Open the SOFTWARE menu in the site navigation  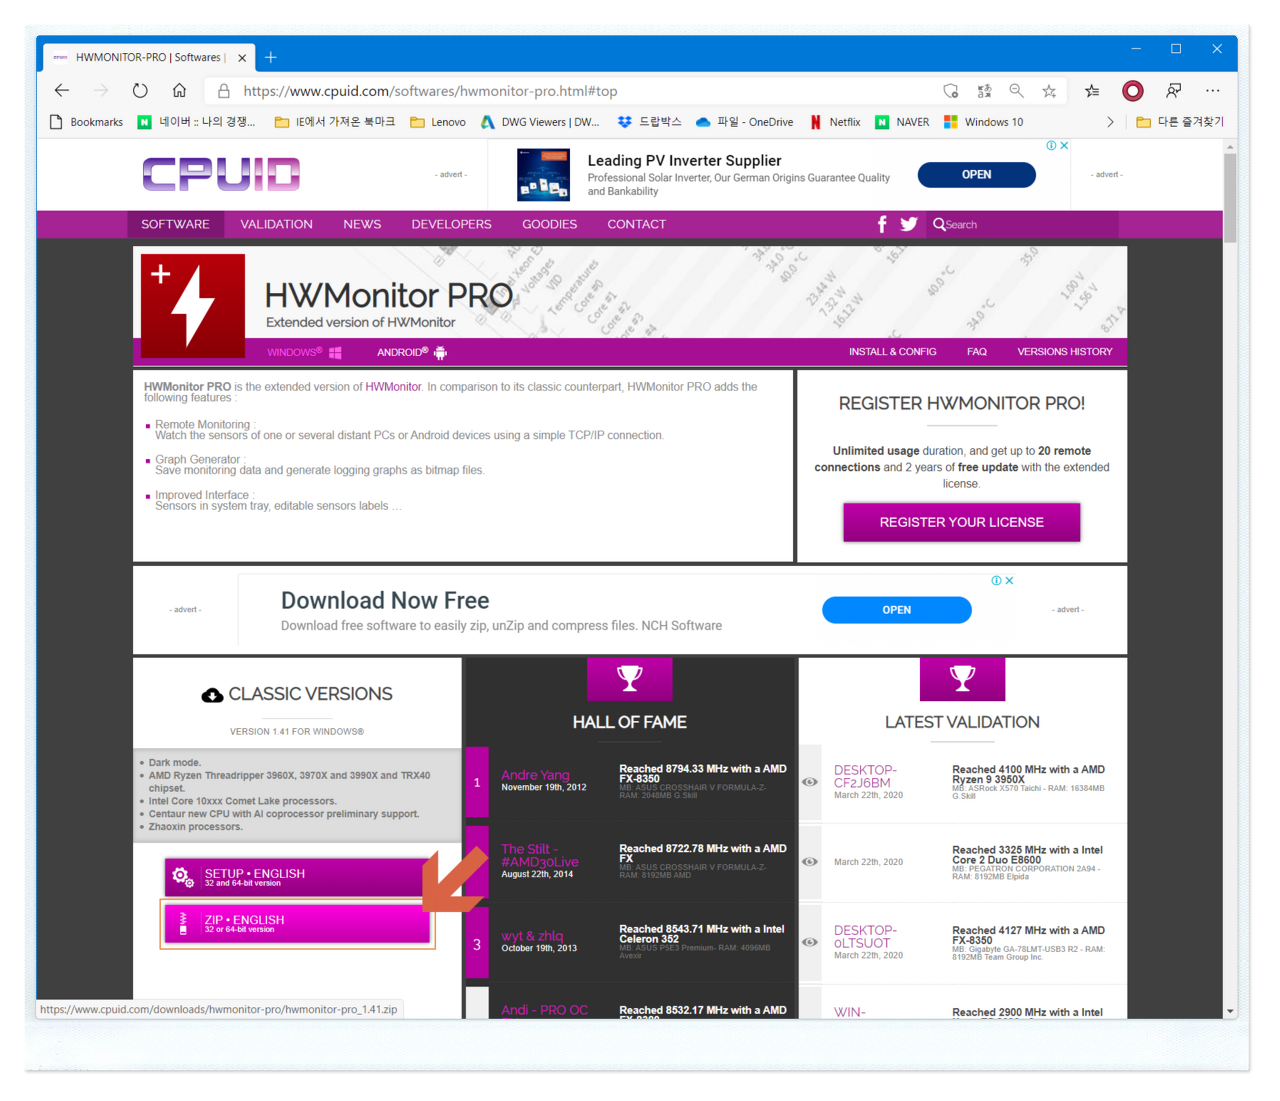(175, 224)
